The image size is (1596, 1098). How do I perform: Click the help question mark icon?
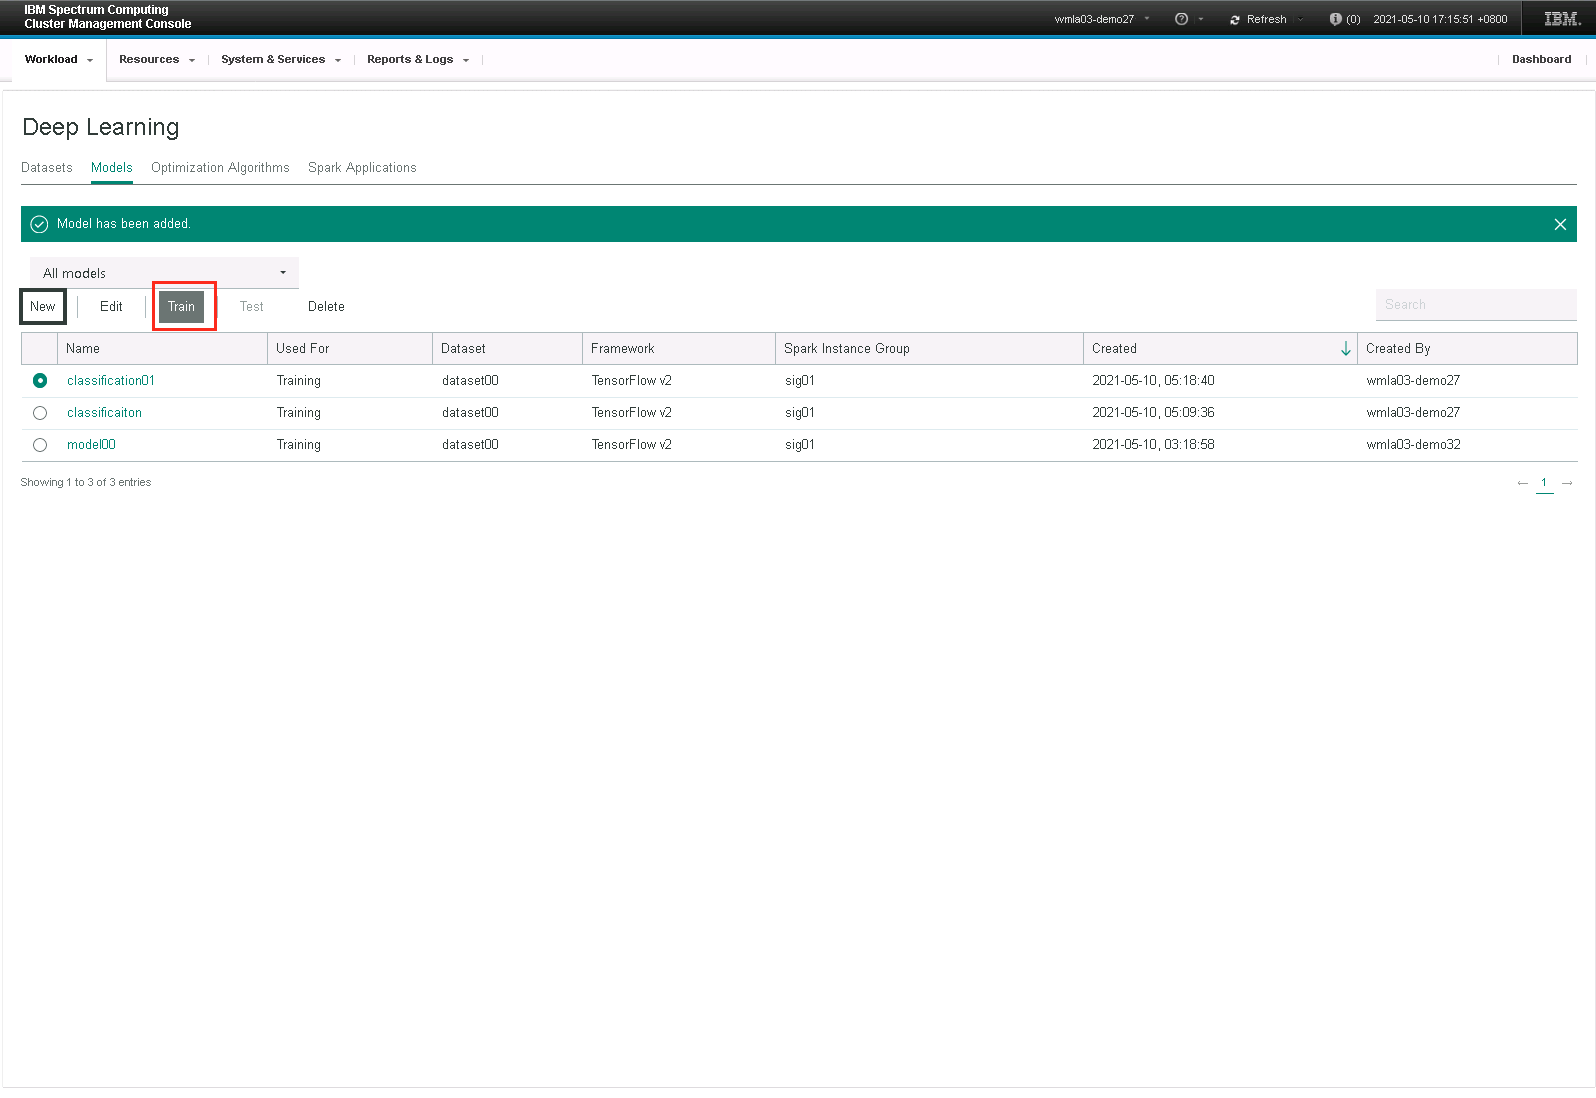pyautogui.click(x=1181, y=19)
